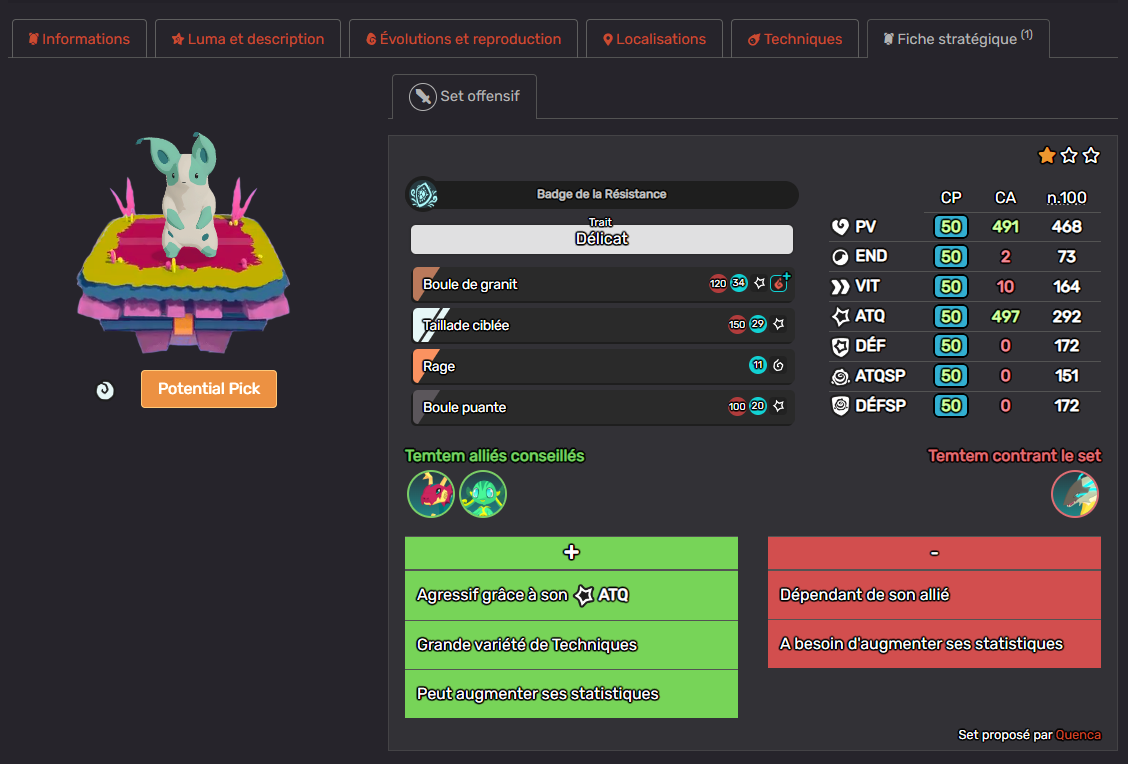The height and width of the screenshot is (764, 1128).
Task: Click the ATQSP CP value 50
Action: tap(950, 376)
